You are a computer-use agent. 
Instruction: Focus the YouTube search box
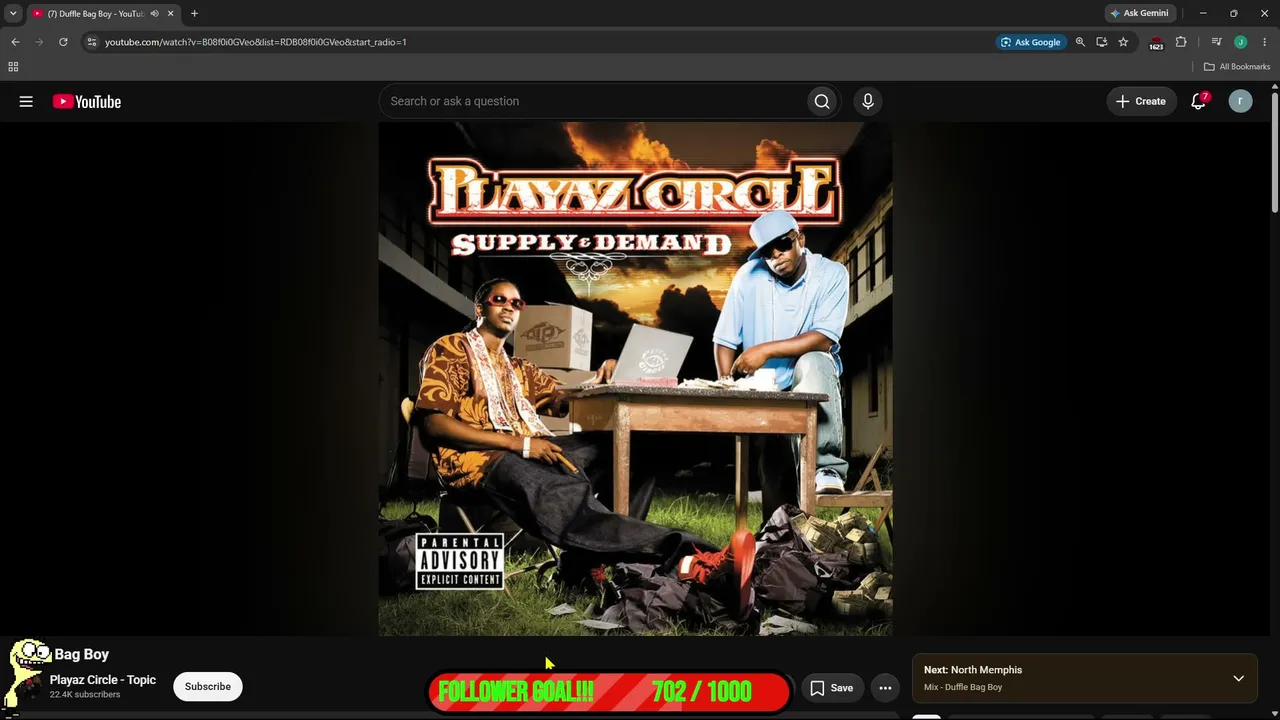click(593, 101)
